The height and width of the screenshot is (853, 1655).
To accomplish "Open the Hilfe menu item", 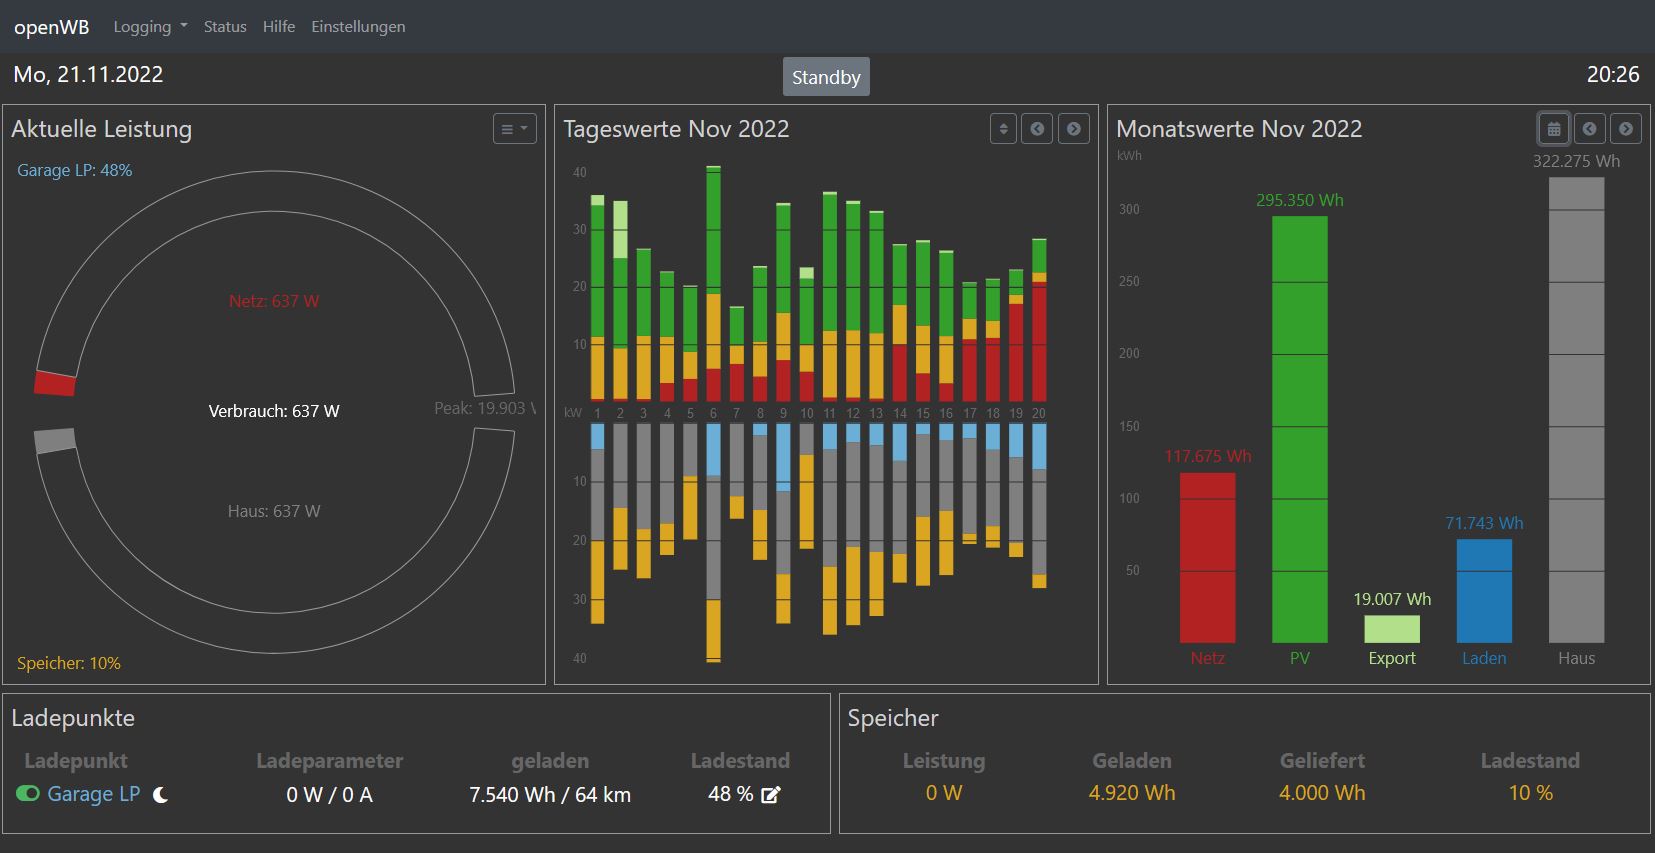I will (279, 27).
